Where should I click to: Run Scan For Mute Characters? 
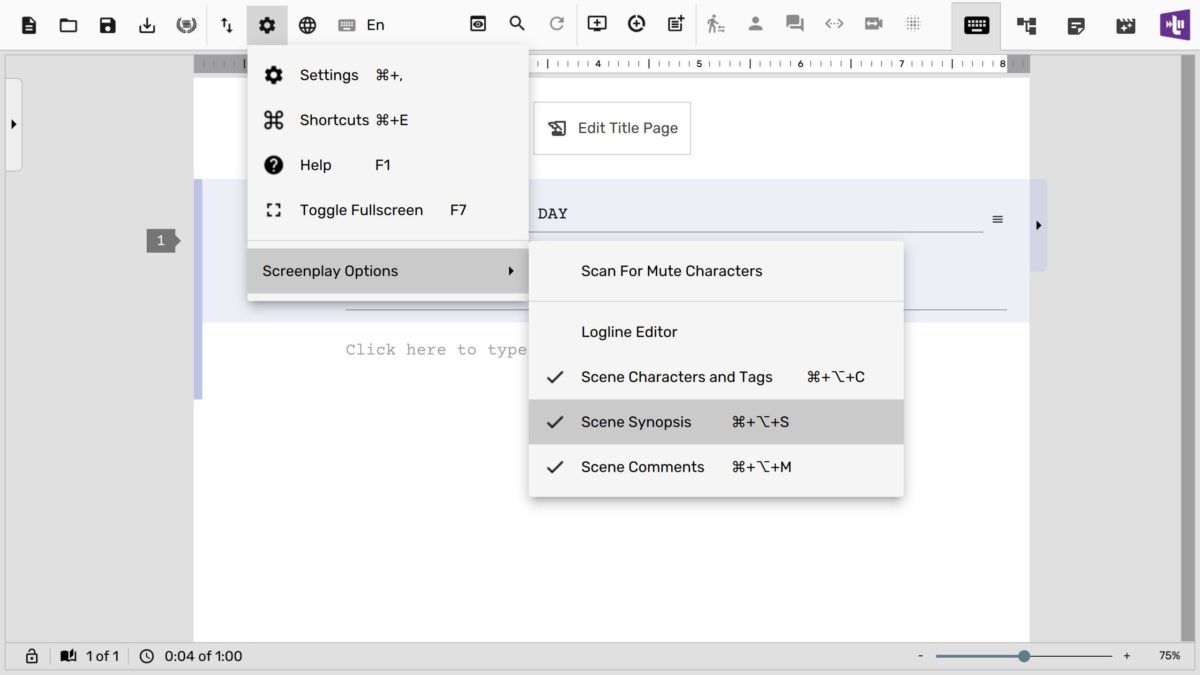pos(672,270)
